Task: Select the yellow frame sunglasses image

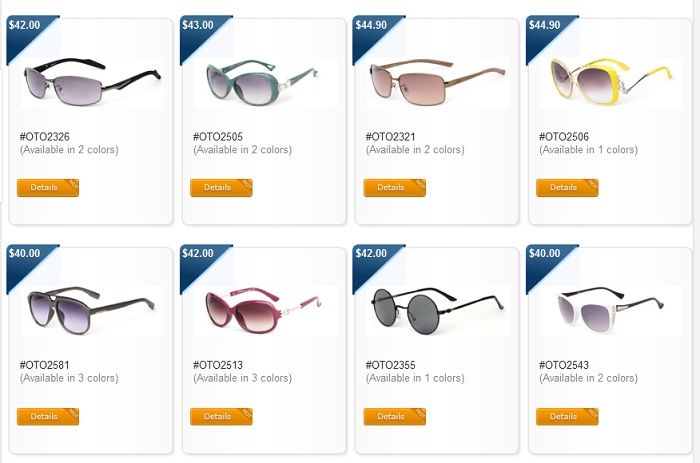Action: click(x=611, y=83)
